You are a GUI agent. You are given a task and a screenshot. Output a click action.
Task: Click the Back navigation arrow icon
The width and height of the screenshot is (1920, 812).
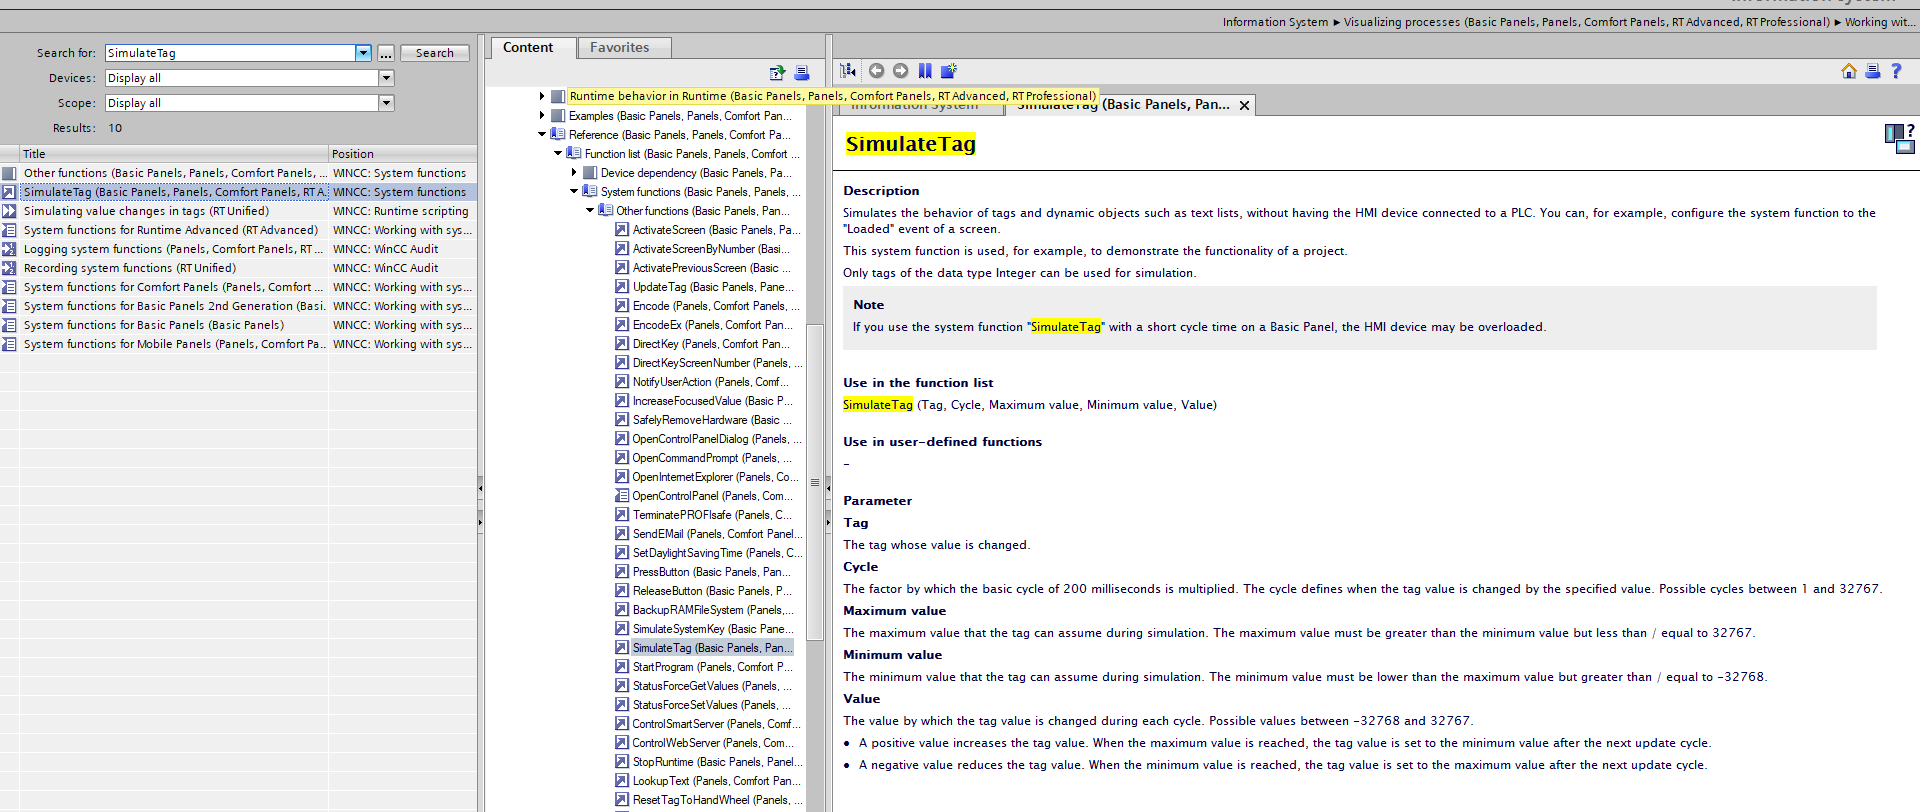tap(876, 71)
